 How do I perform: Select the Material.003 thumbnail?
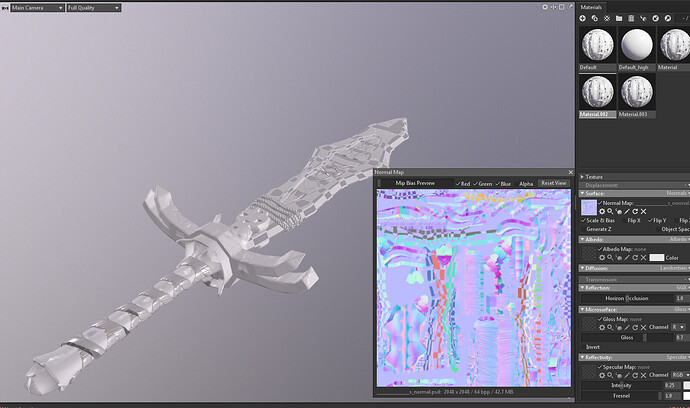tap(636, 92)
